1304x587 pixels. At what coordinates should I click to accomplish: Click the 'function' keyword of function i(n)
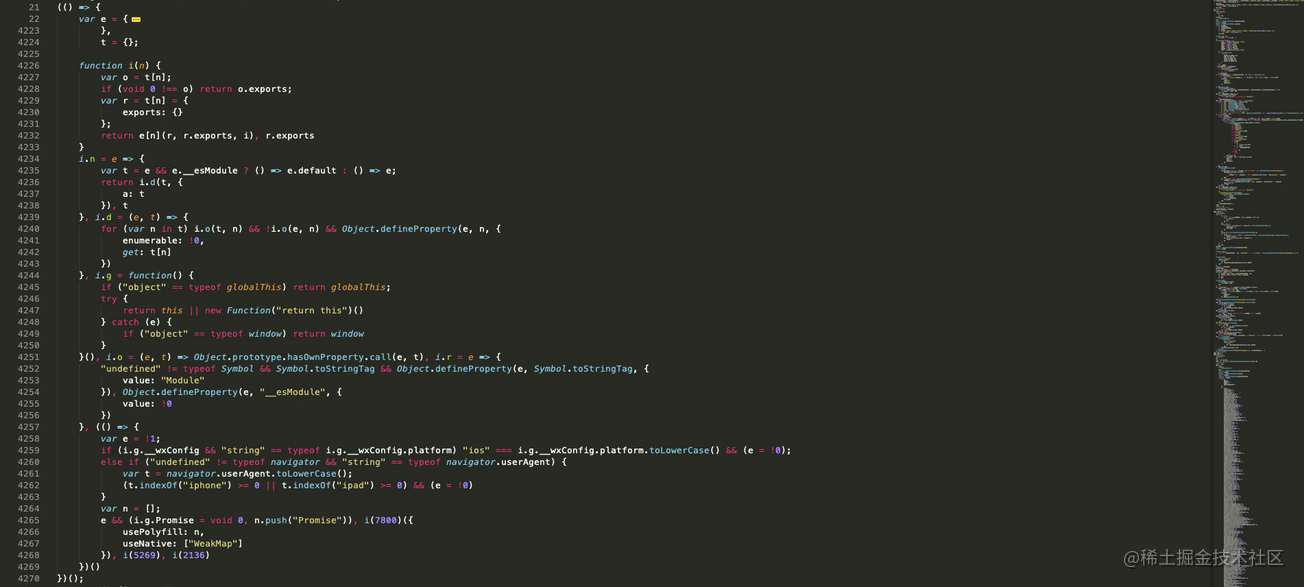tap(101, 66)
